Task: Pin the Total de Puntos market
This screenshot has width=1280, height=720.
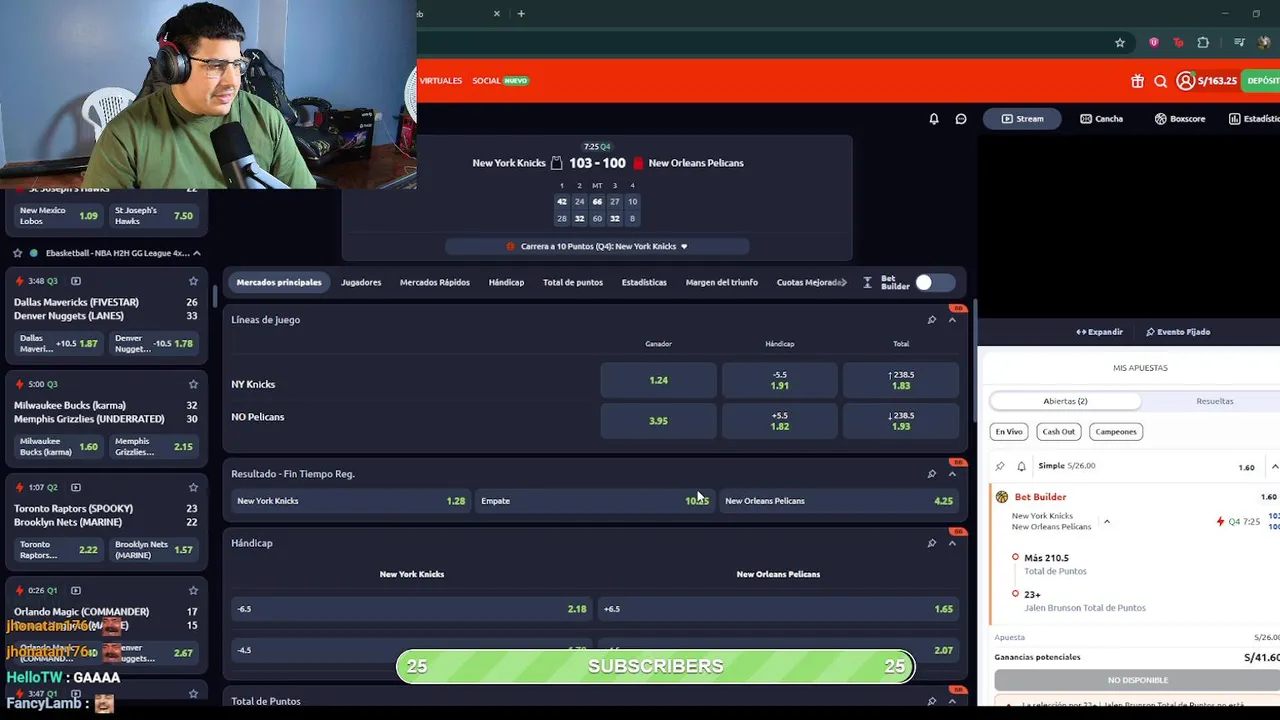Action: point(931,701)
